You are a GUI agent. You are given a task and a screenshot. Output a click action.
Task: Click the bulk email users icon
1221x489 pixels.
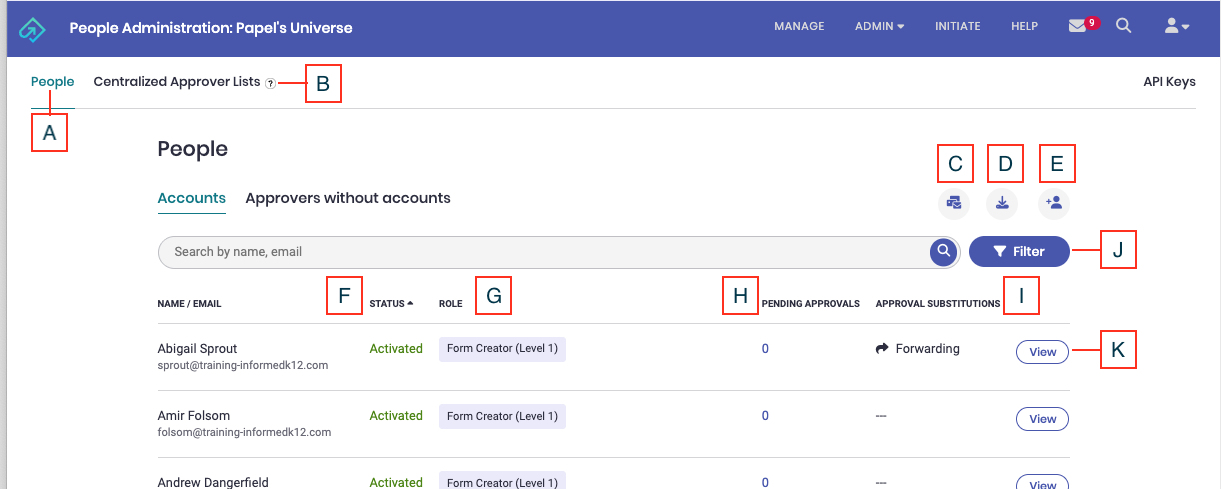pos(954,203)
